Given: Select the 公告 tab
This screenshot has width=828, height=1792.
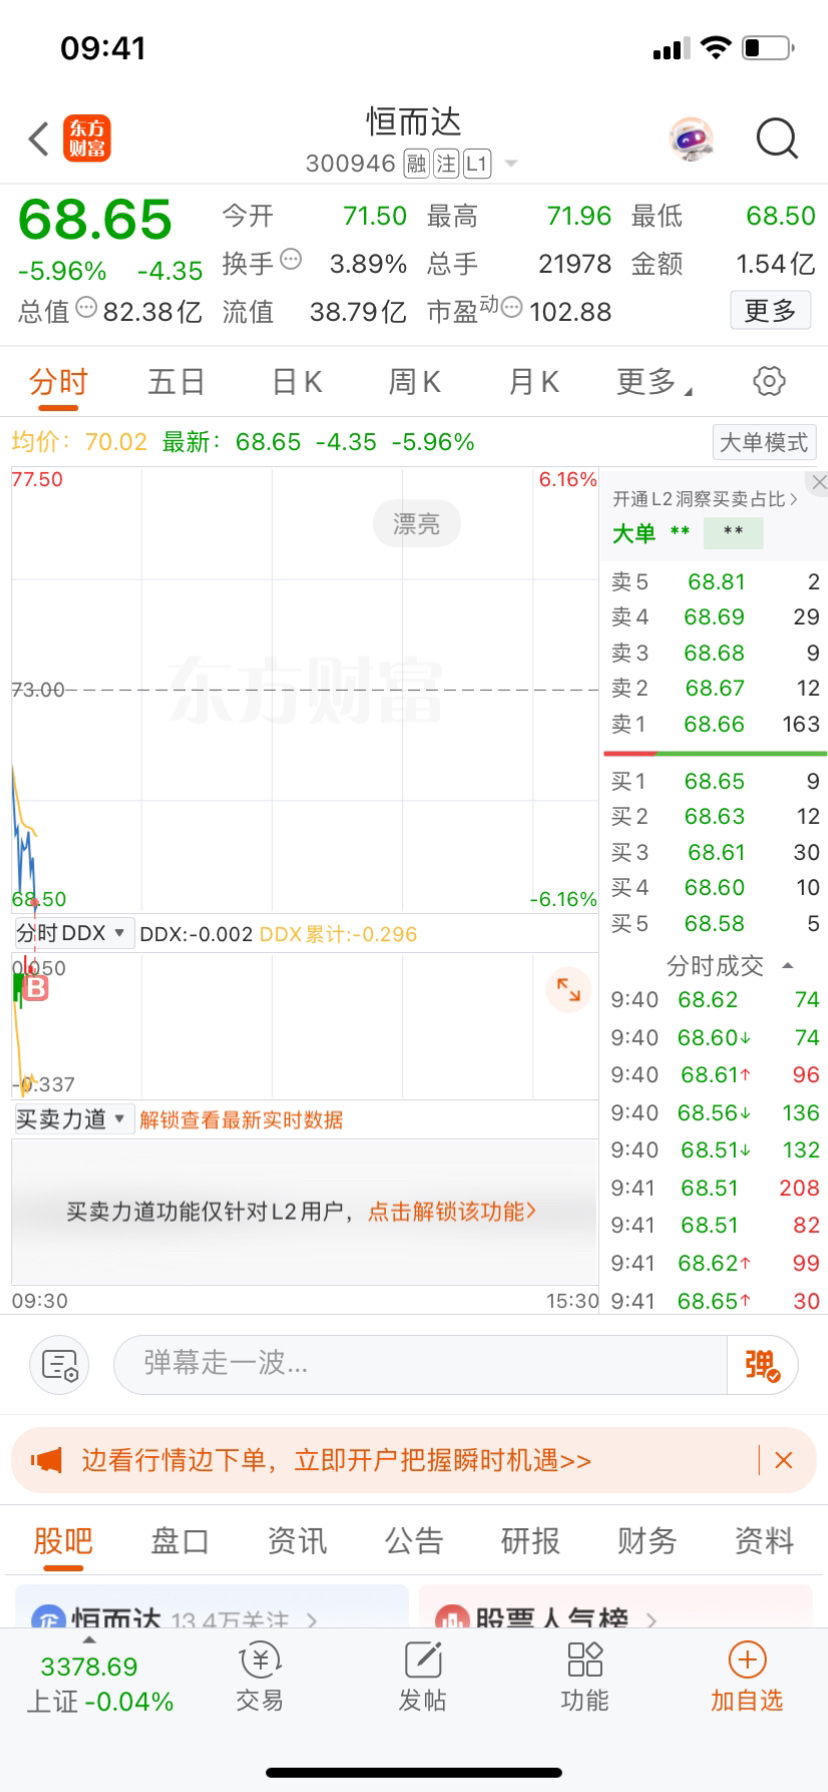Looking at the screenshot, I should [x=414, y=1541].
